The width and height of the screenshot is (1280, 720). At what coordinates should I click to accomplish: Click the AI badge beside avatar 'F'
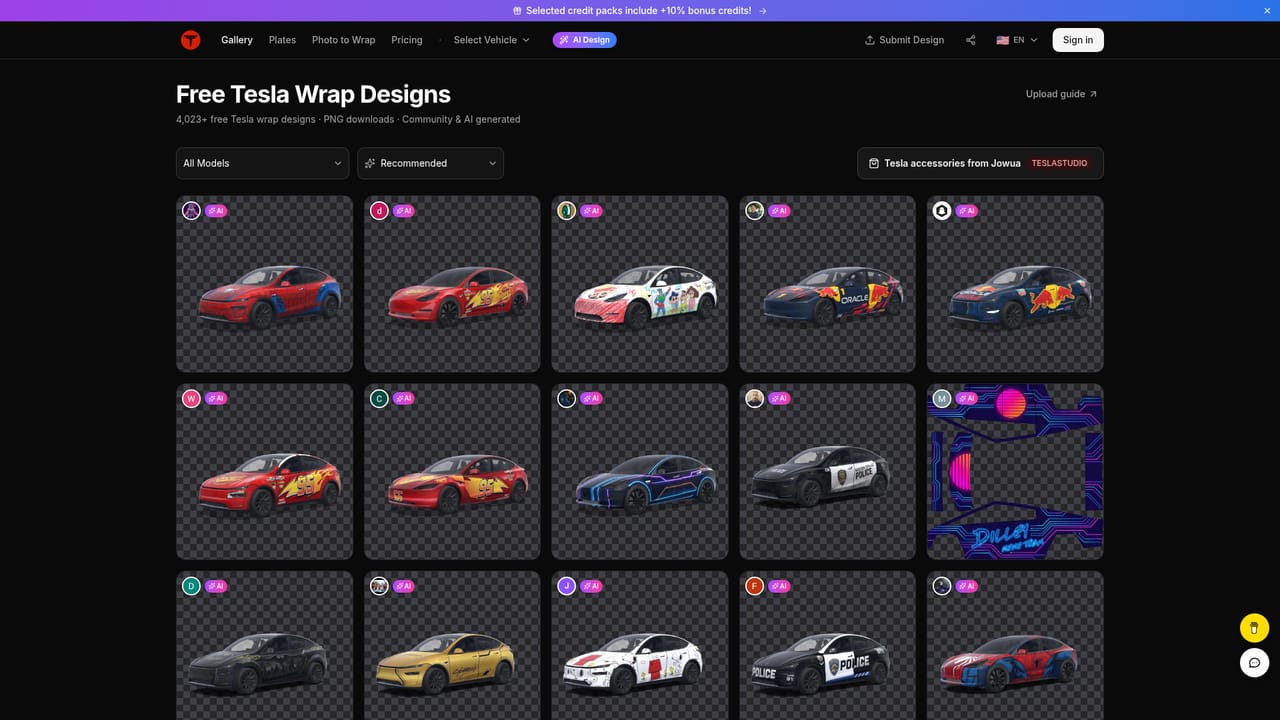click(779, 586)
